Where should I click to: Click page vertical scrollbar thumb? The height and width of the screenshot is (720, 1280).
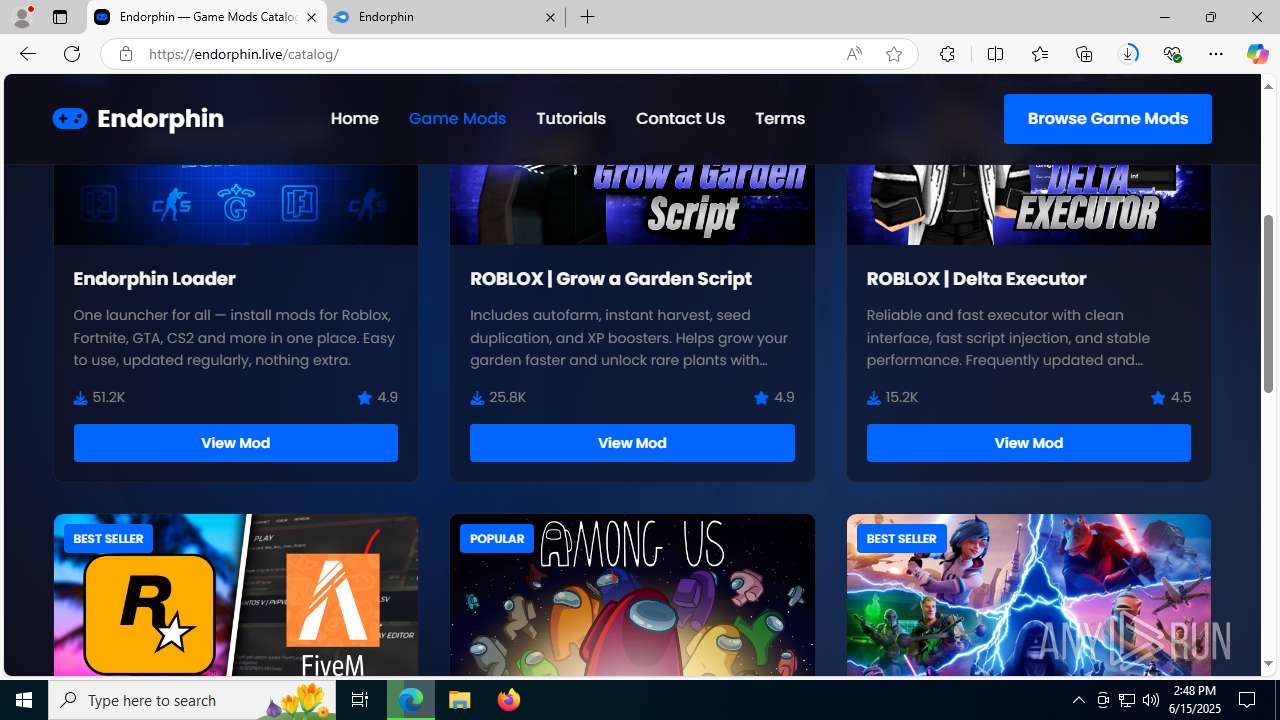(x=1268, y=302)
